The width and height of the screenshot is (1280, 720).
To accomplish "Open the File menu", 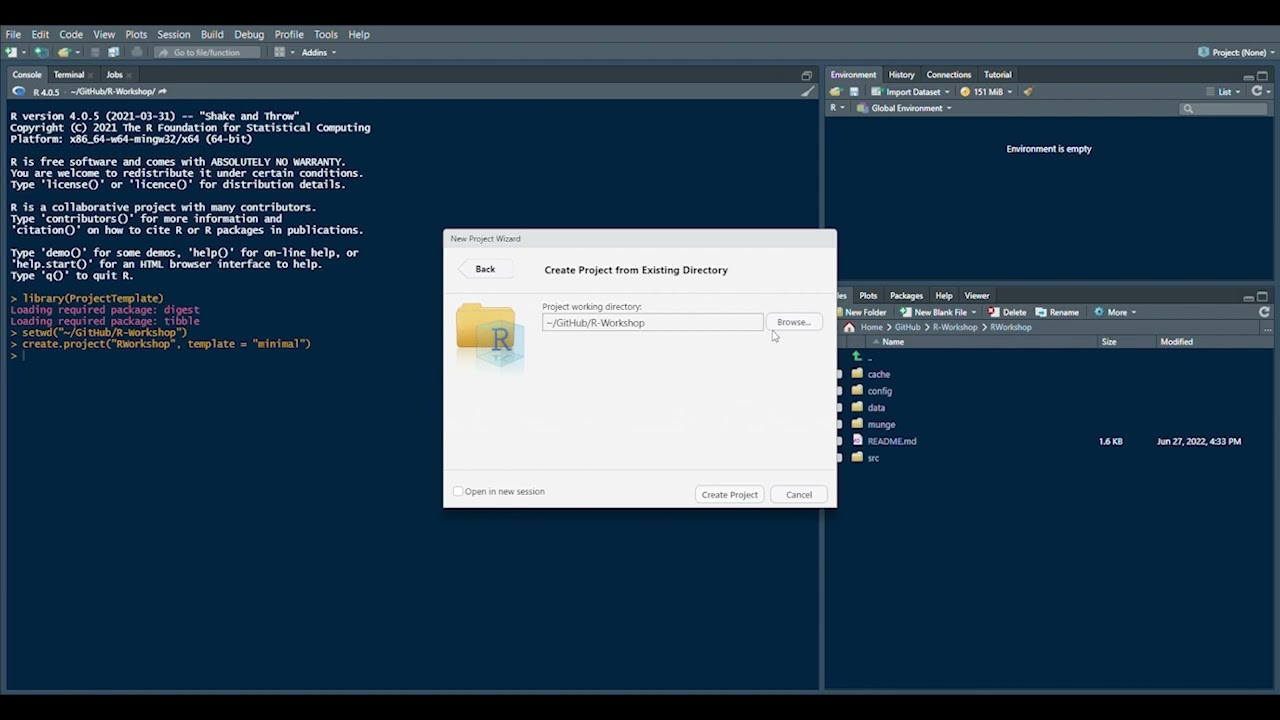I will tap(13, 34).
